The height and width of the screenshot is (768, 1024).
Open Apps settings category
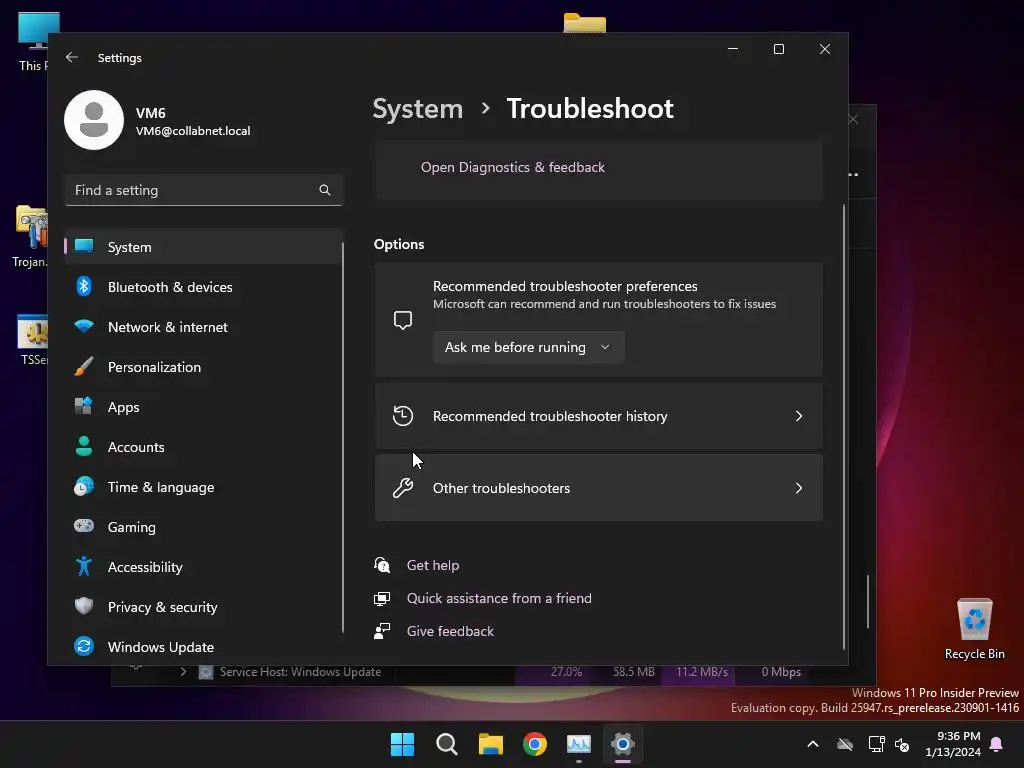click(x=204, y=407)
